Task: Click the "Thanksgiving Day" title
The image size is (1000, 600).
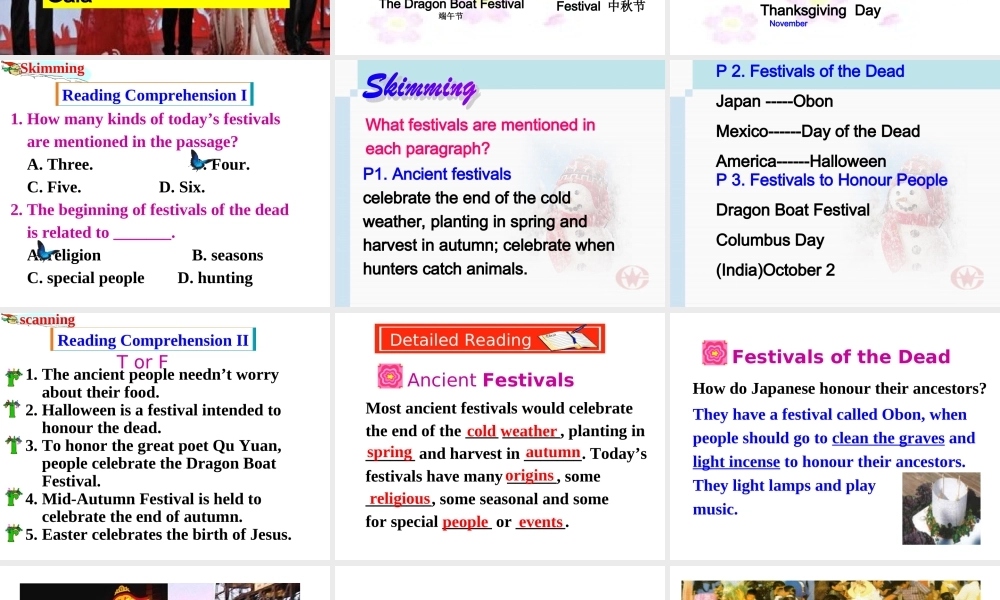Action: 820,10
